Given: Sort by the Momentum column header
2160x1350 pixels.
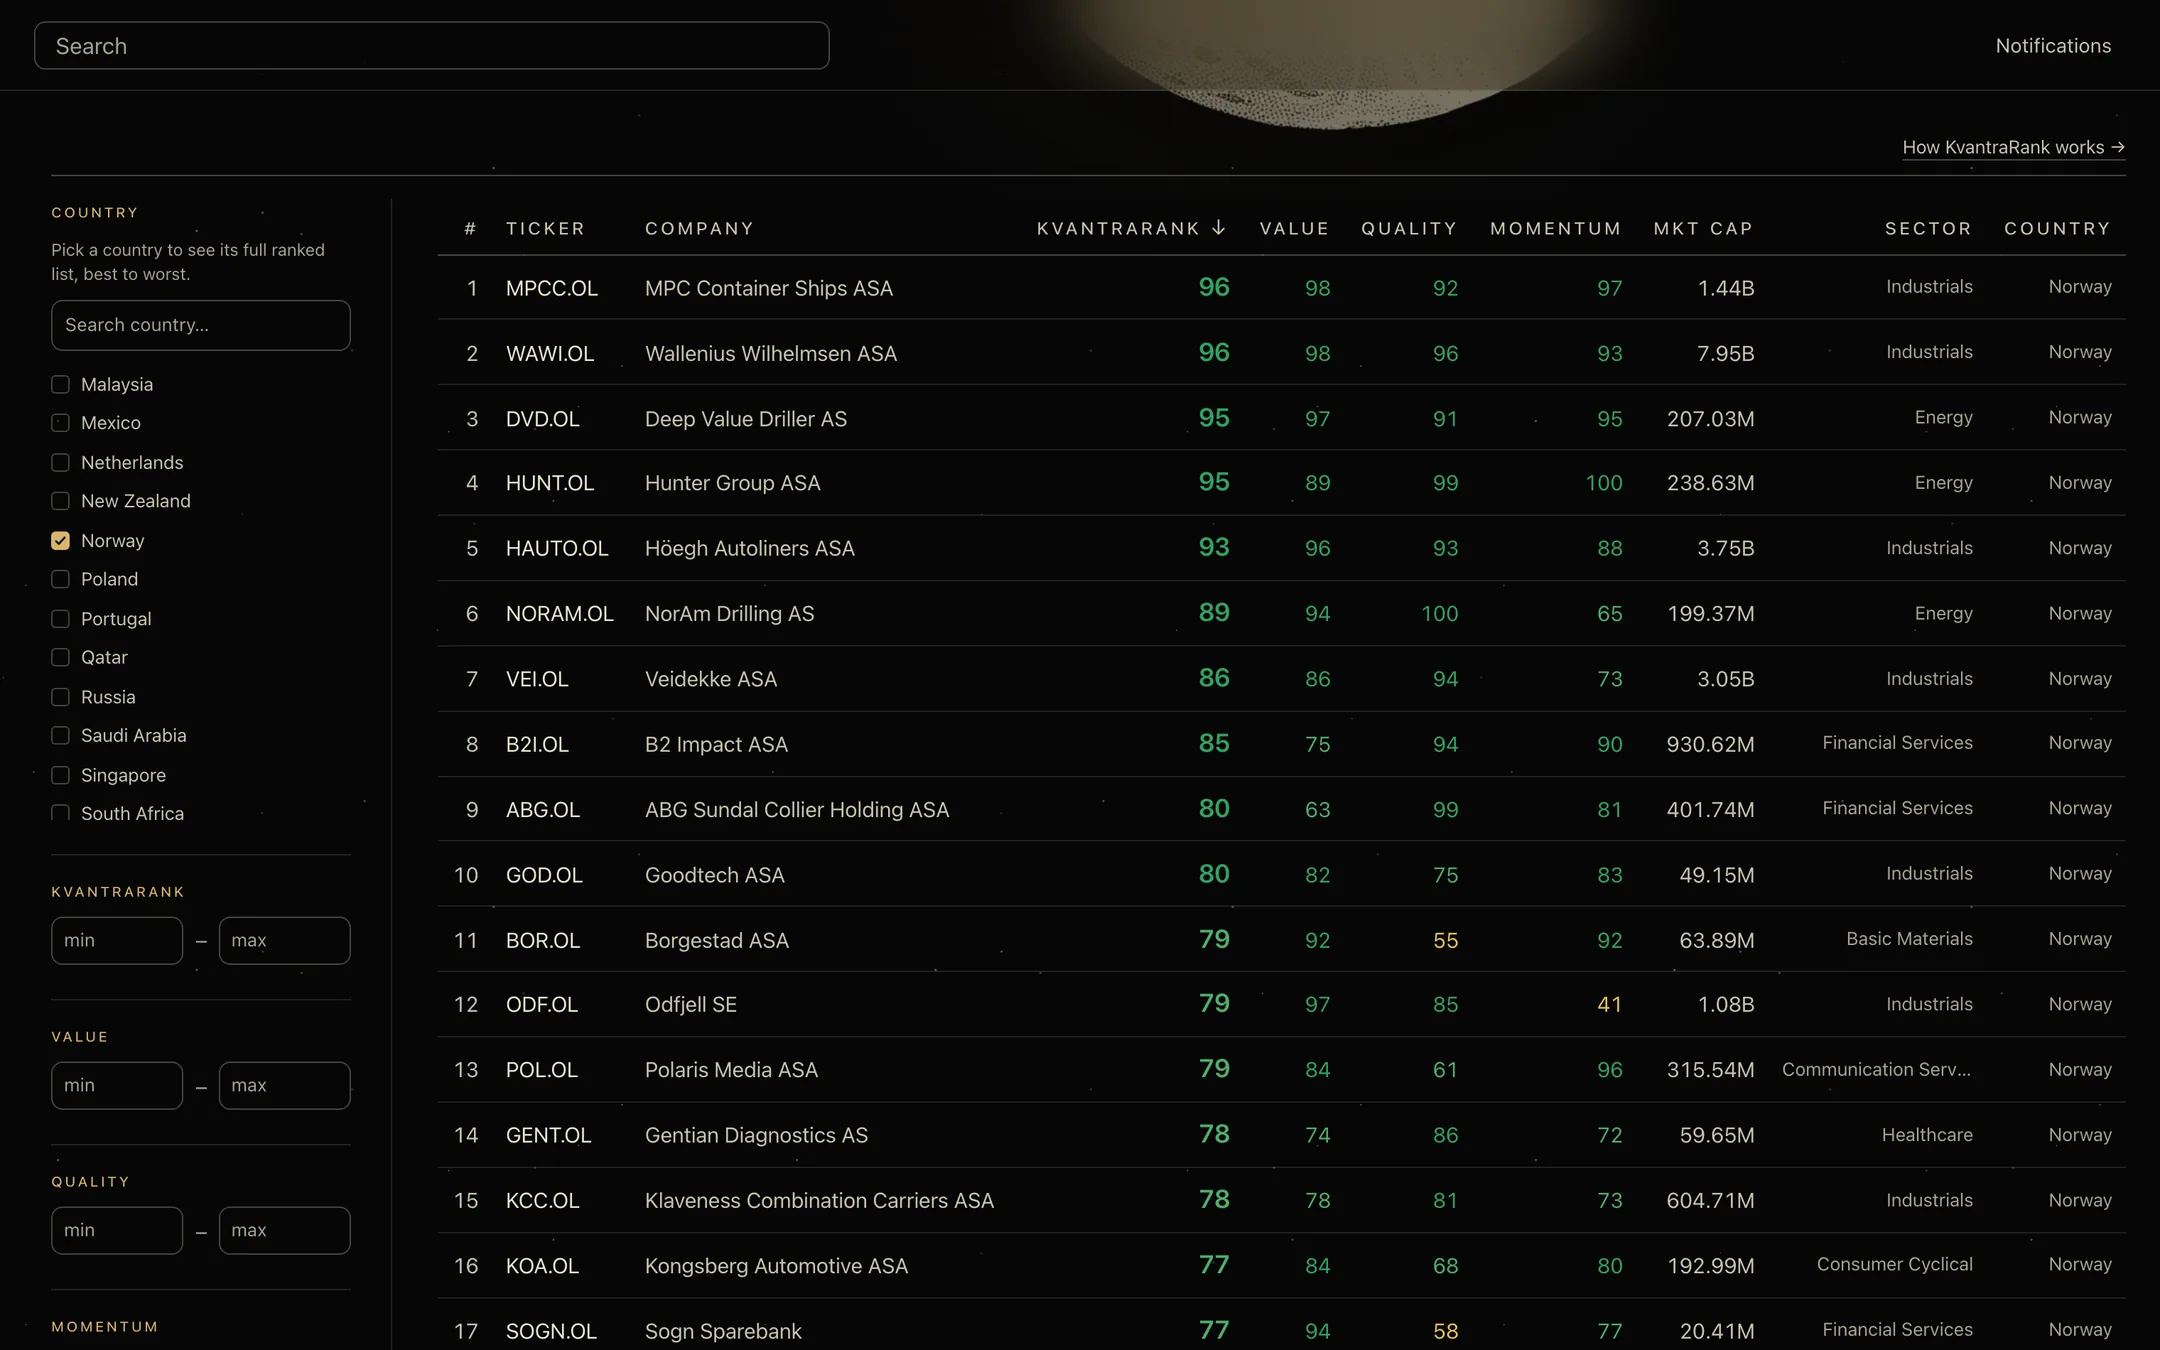Looking at the screenshot, I should pyautogui.click(x=1556, y=228).
